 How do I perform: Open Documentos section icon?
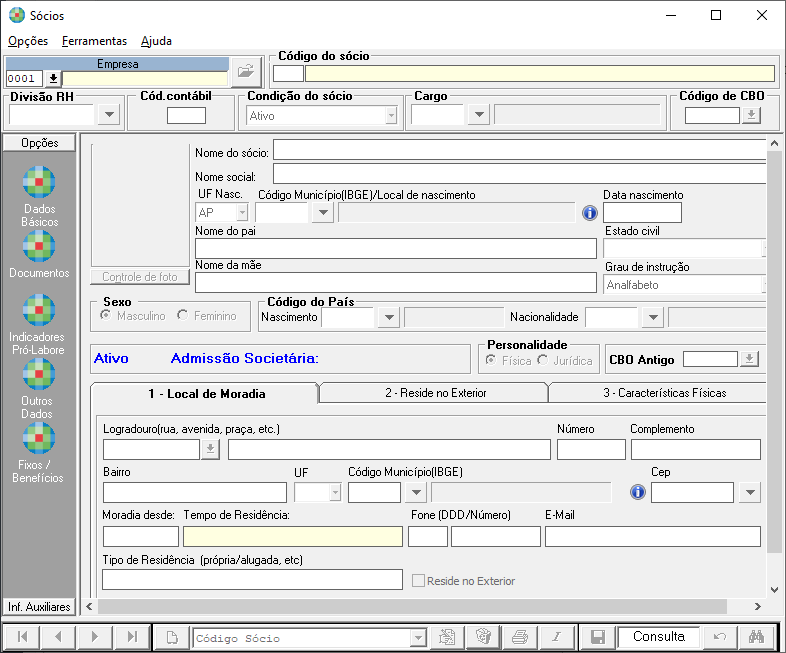pyautogui.click(x=39, y=246)
